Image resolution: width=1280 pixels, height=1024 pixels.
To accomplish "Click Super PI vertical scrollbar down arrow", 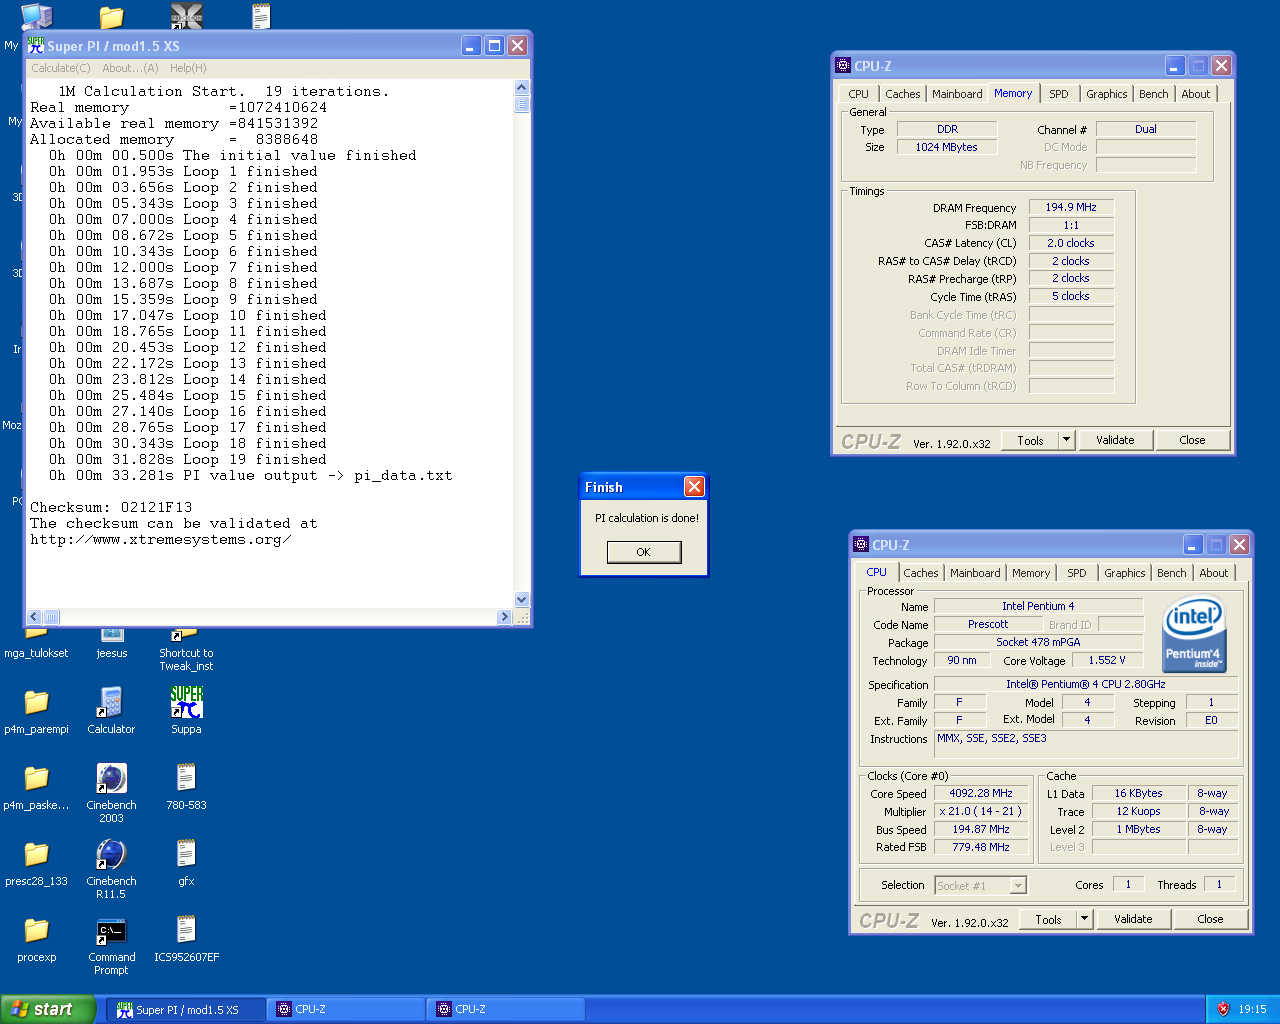I will pyautogui.click(x=521, y=600).
